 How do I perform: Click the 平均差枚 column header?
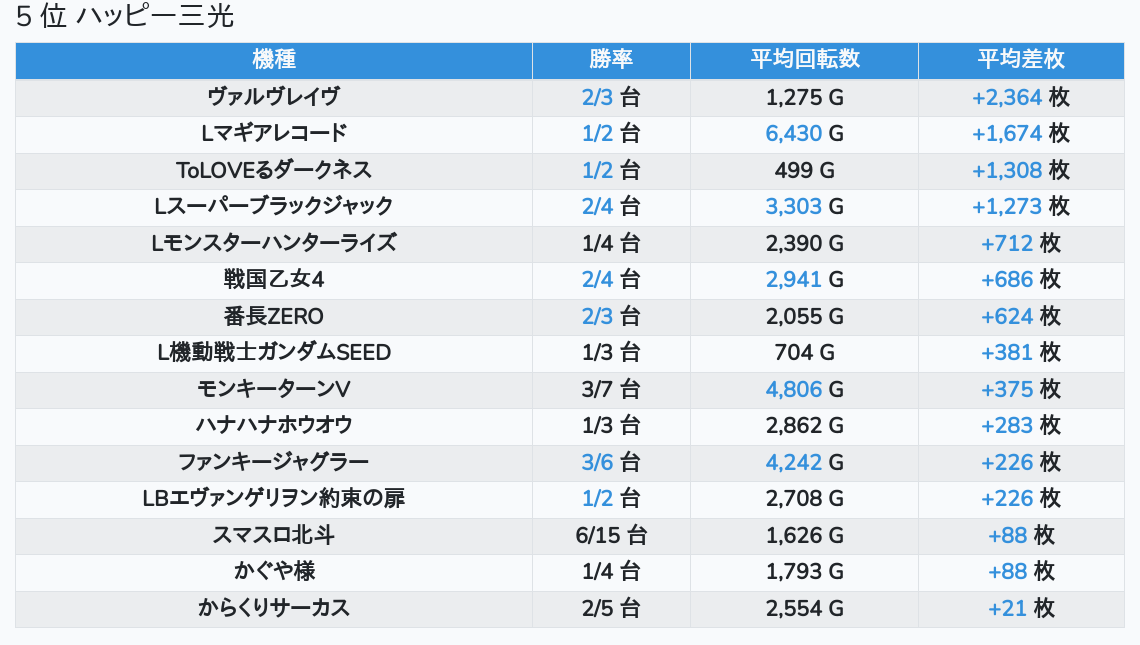1020,60
